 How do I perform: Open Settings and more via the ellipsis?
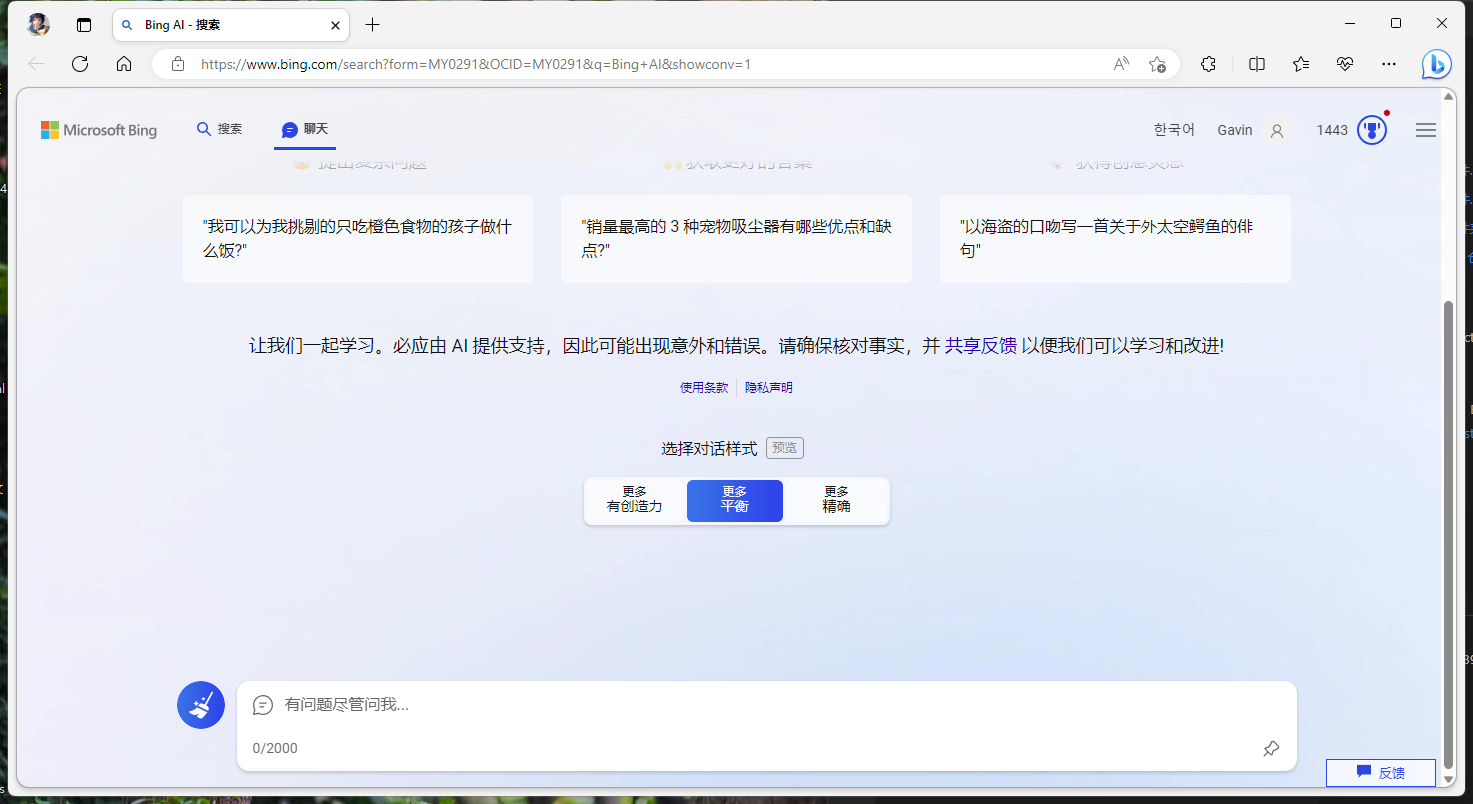[1389, 63]
